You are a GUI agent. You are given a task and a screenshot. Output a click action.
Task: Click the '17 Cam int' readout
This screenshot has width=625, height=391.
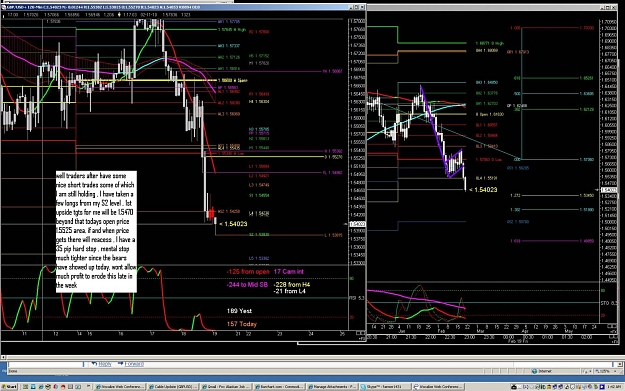(289, 271)
